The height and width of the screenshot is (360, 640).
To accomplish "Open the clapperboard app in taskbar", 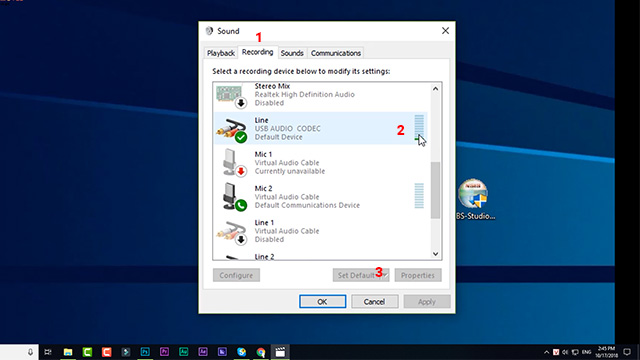I will click(x=280, y=352).
